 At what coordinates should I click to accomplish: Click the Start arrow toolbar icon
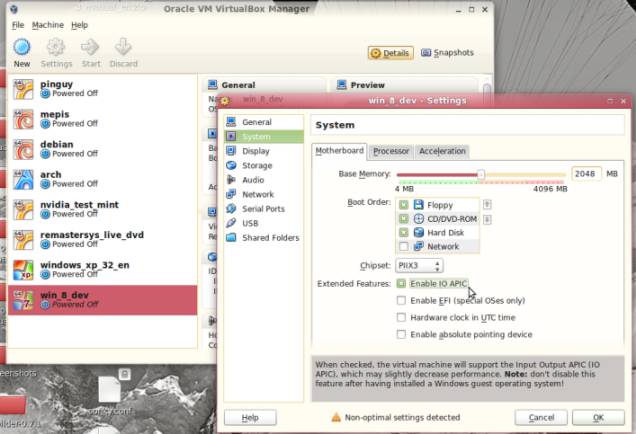pos(90,47)
